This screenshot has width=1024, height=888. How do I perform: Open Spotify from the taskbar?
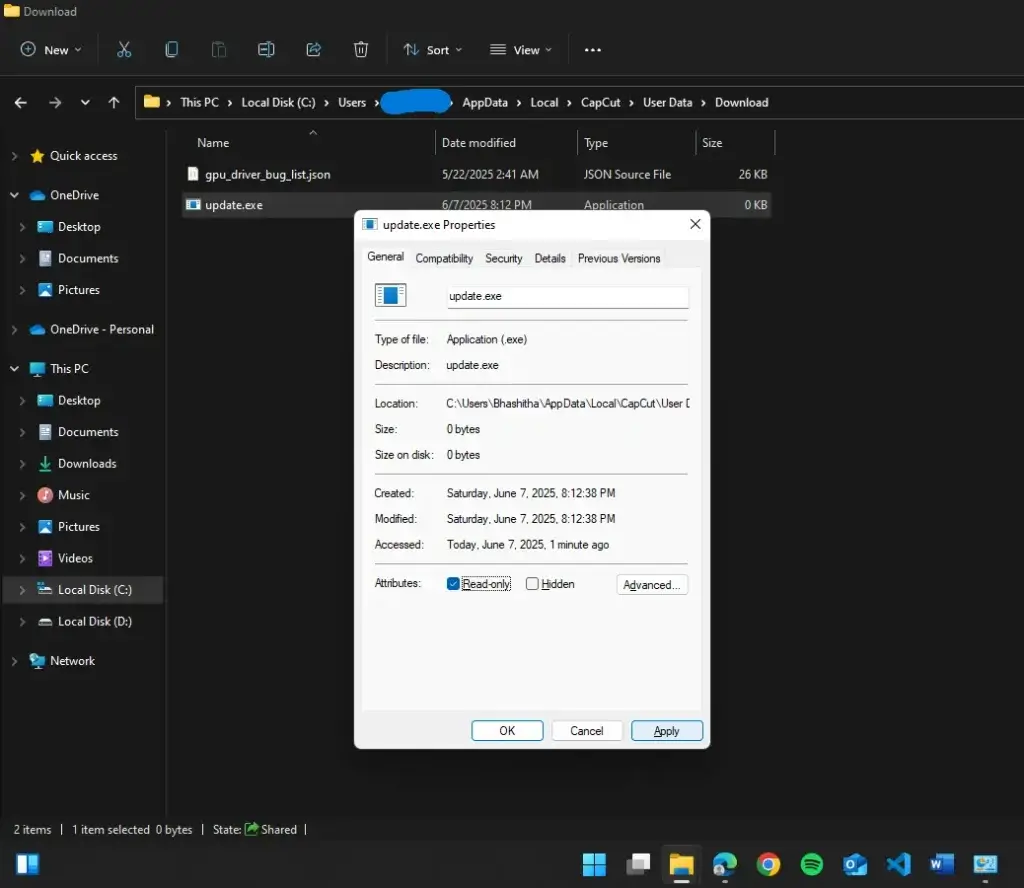pos(812,864)
